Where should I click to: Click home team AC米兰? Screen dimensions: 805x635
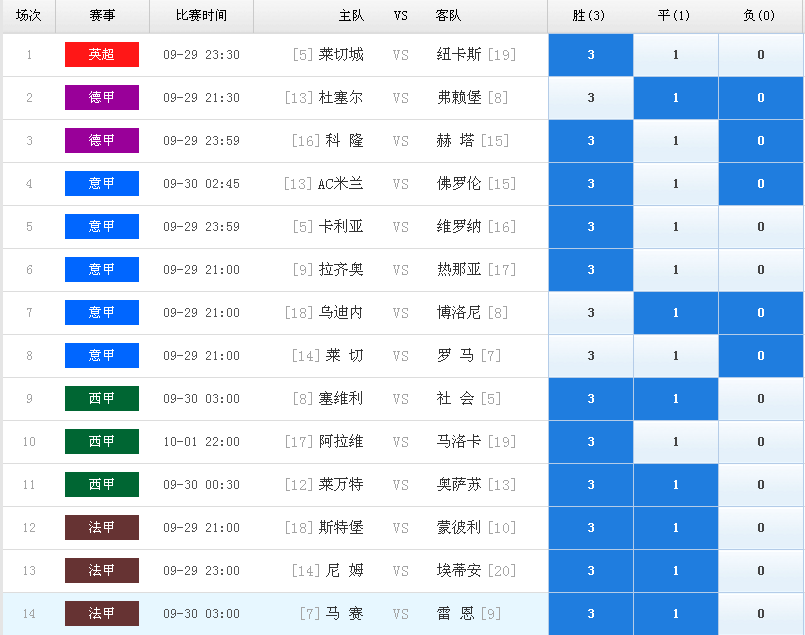point(341,183)
